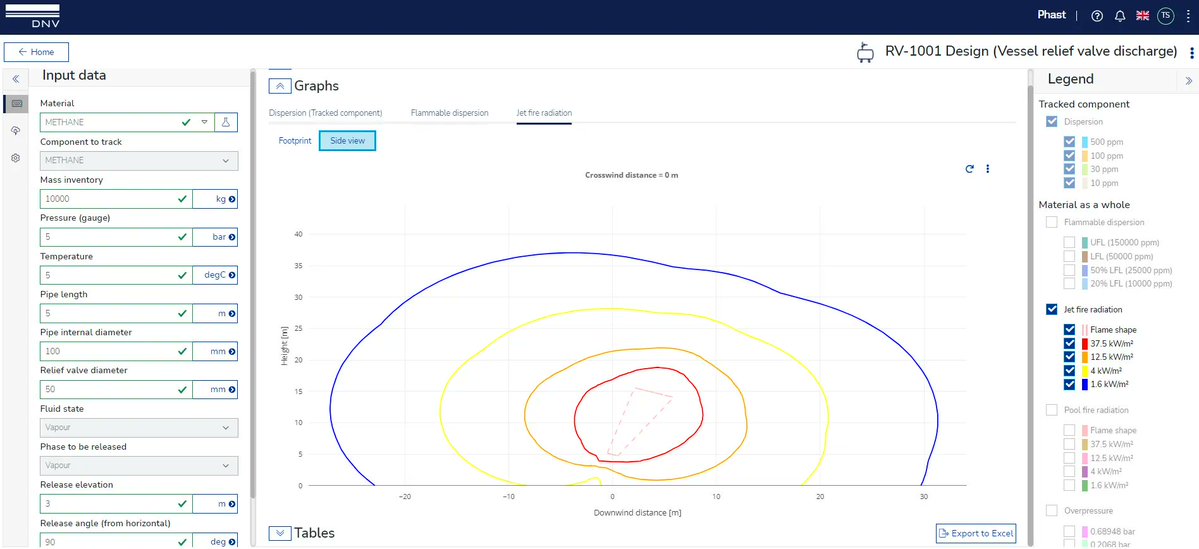Screen dimensions: 1199x549
Task: Switch to Flammable dispersion tab
Action: 450,113
